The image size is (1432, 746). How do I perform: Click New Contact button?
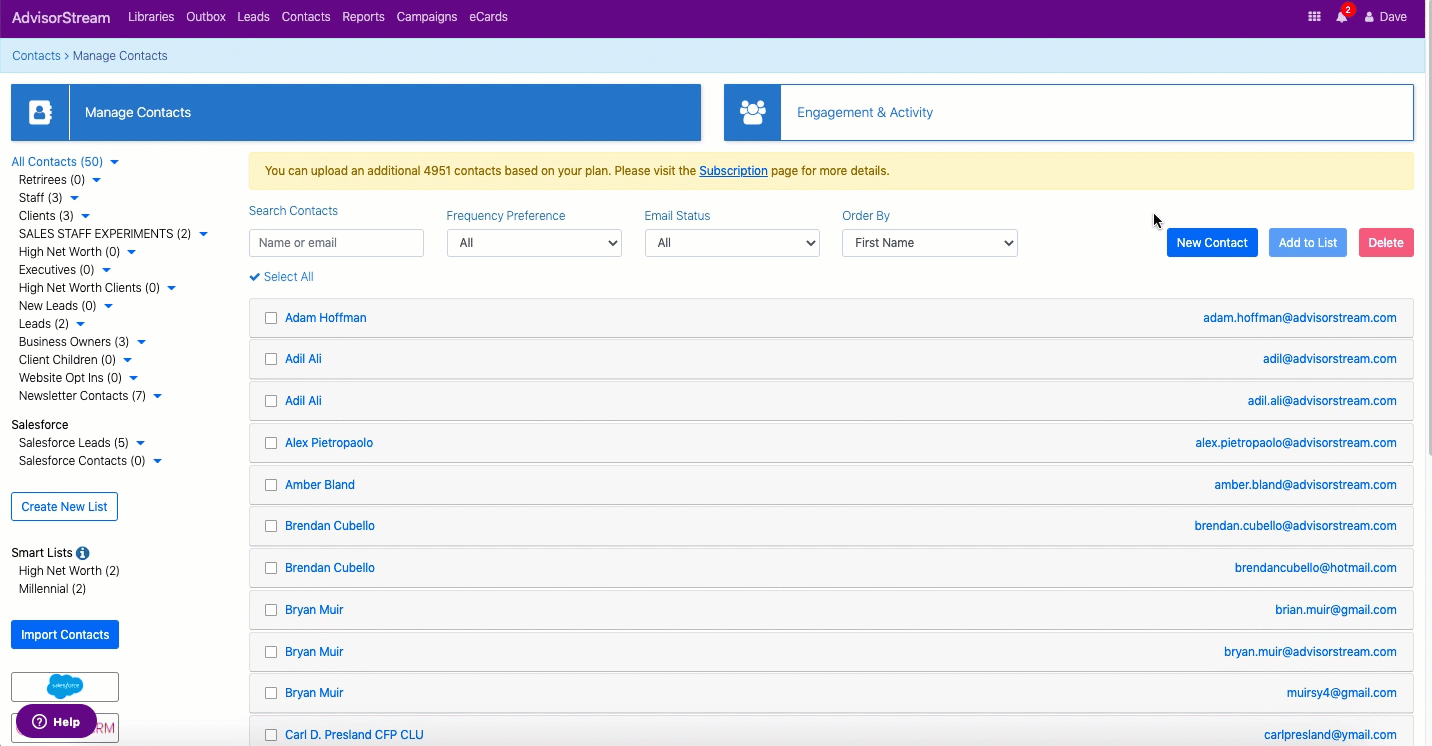coord(1212,243)
